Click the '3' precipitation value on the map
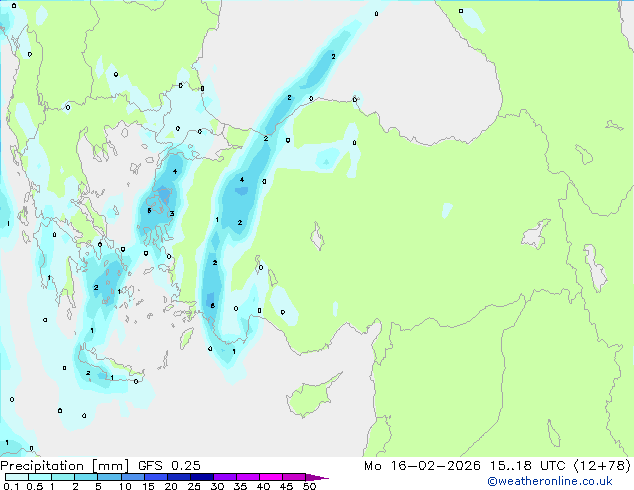 tap(172, 213)
